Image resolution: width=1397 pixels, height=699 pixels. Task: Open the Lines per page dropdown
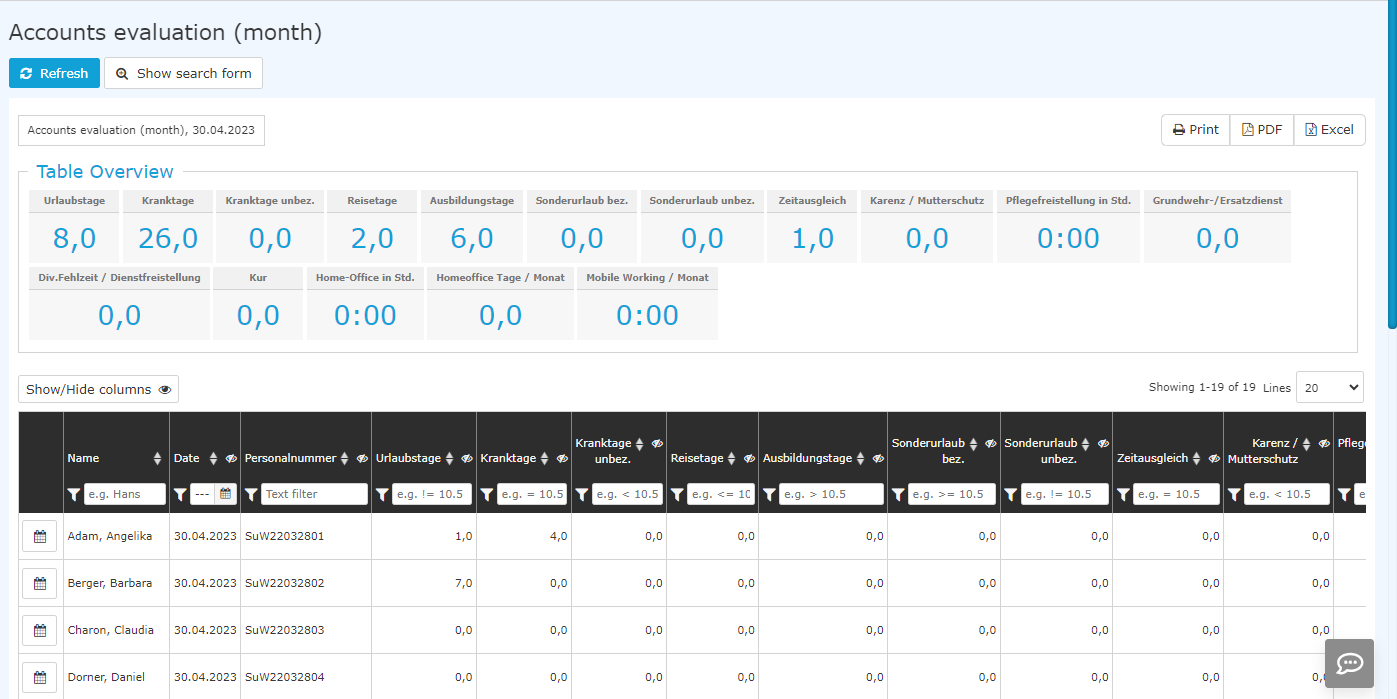point(1330,387)
